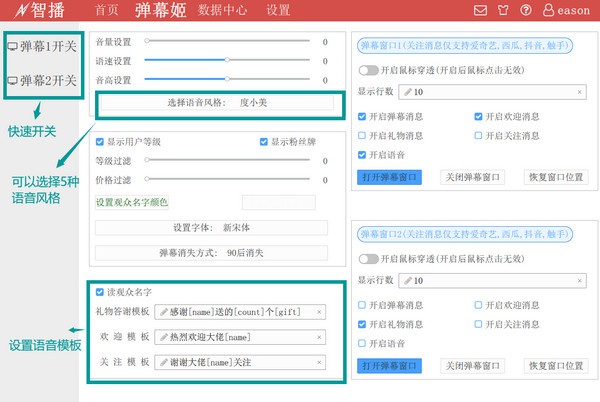Click the monitor icon for 弹幕1开关
The width and height of the screenshot is (600, 402).
pos(12,46)
